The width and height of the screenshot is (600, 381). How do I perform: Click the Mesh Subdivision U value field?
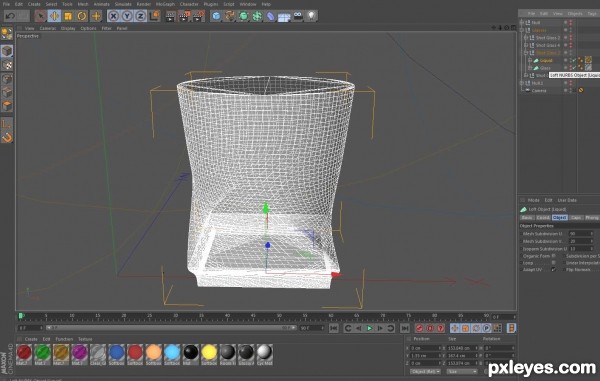pos(580,234)
